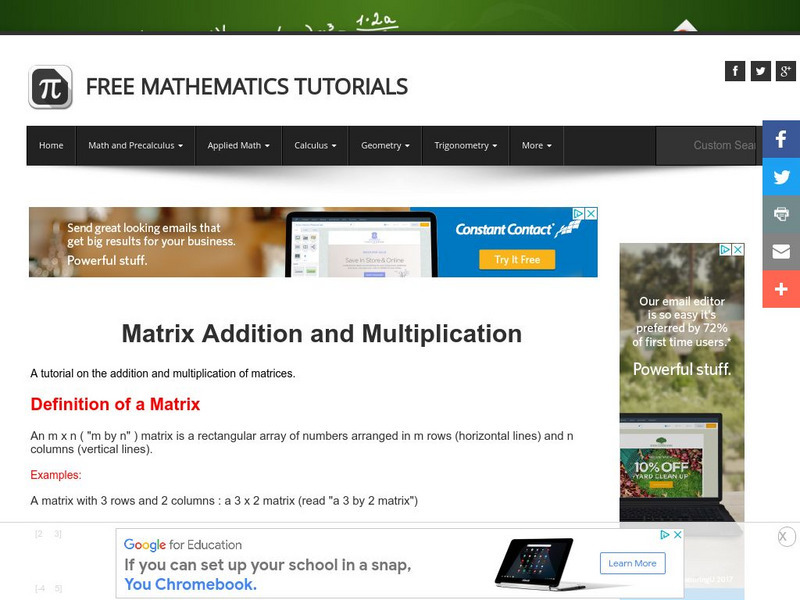
Task: Click the red Examples: label
Action: click(x=56, y=475)
